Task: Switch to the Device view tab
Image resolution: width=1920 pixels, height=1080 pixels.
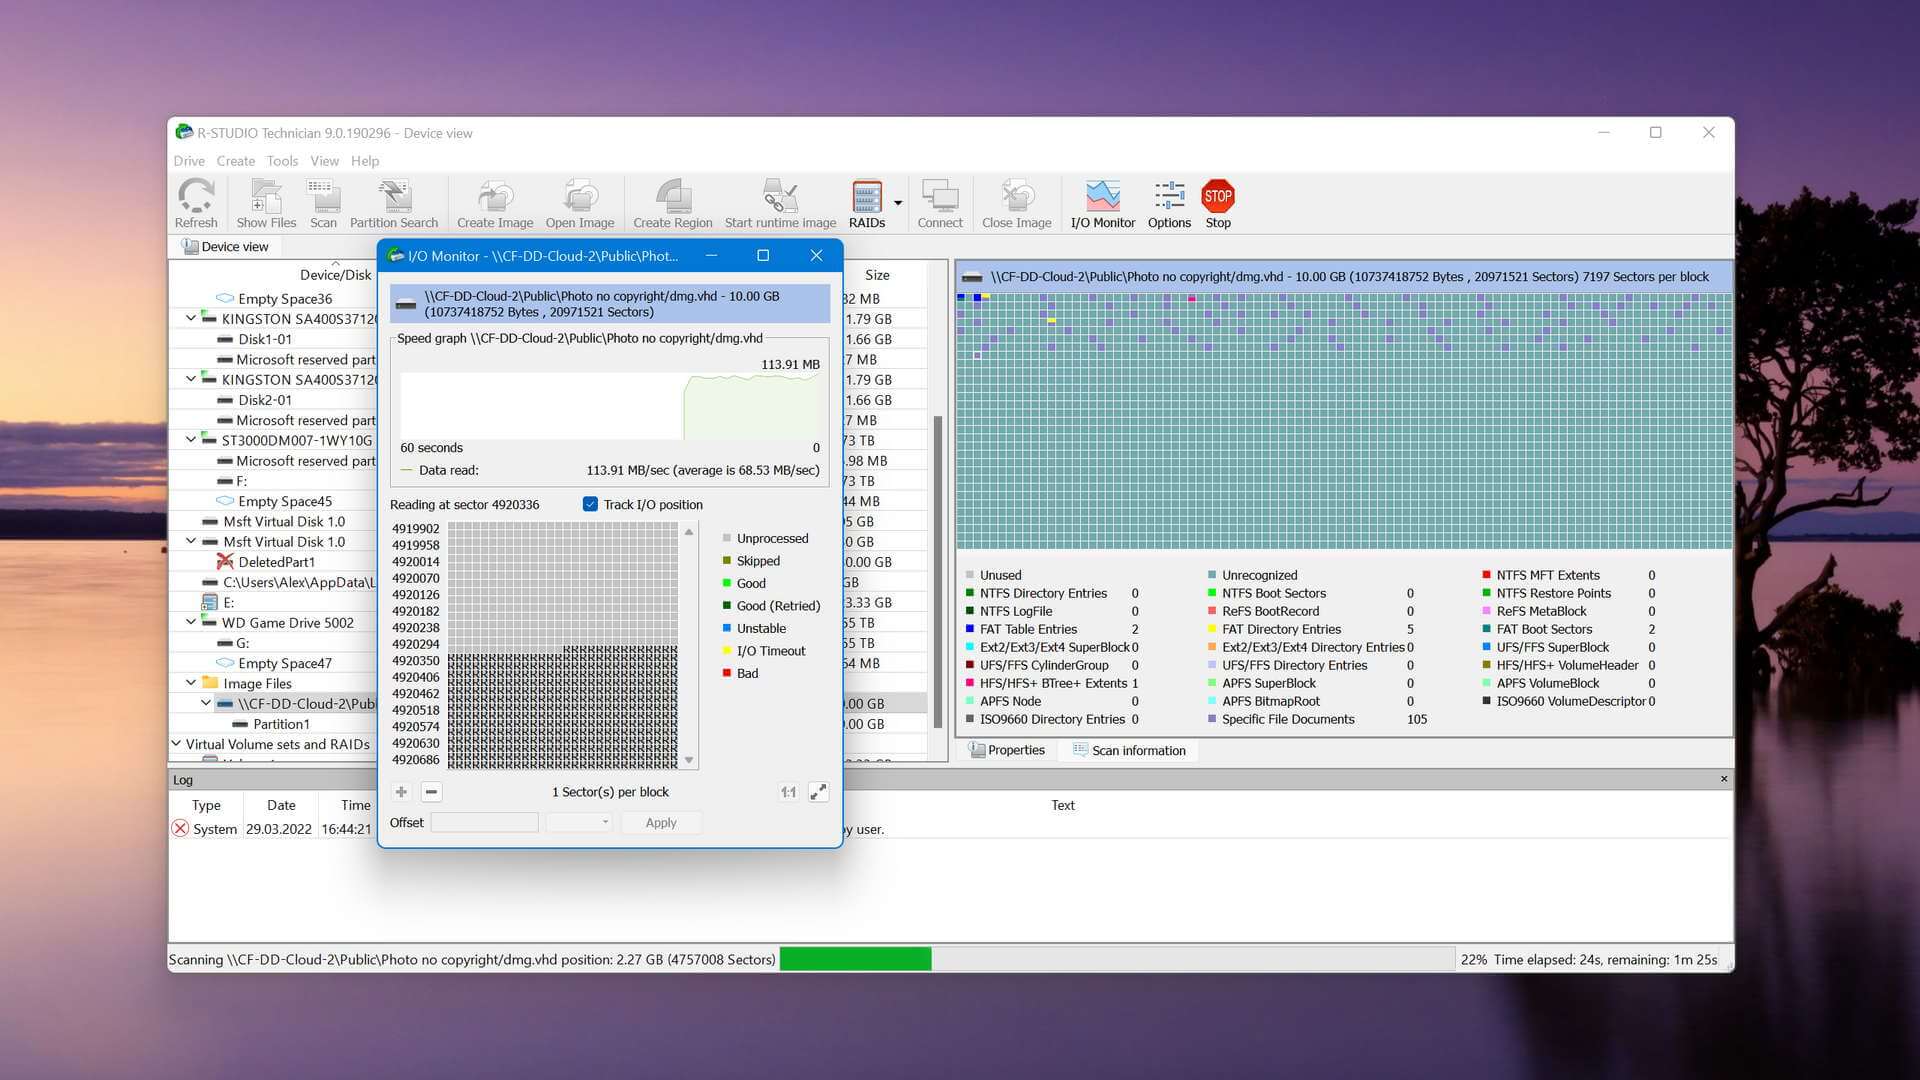Action: pyautogui.click(x=225, y=247)
